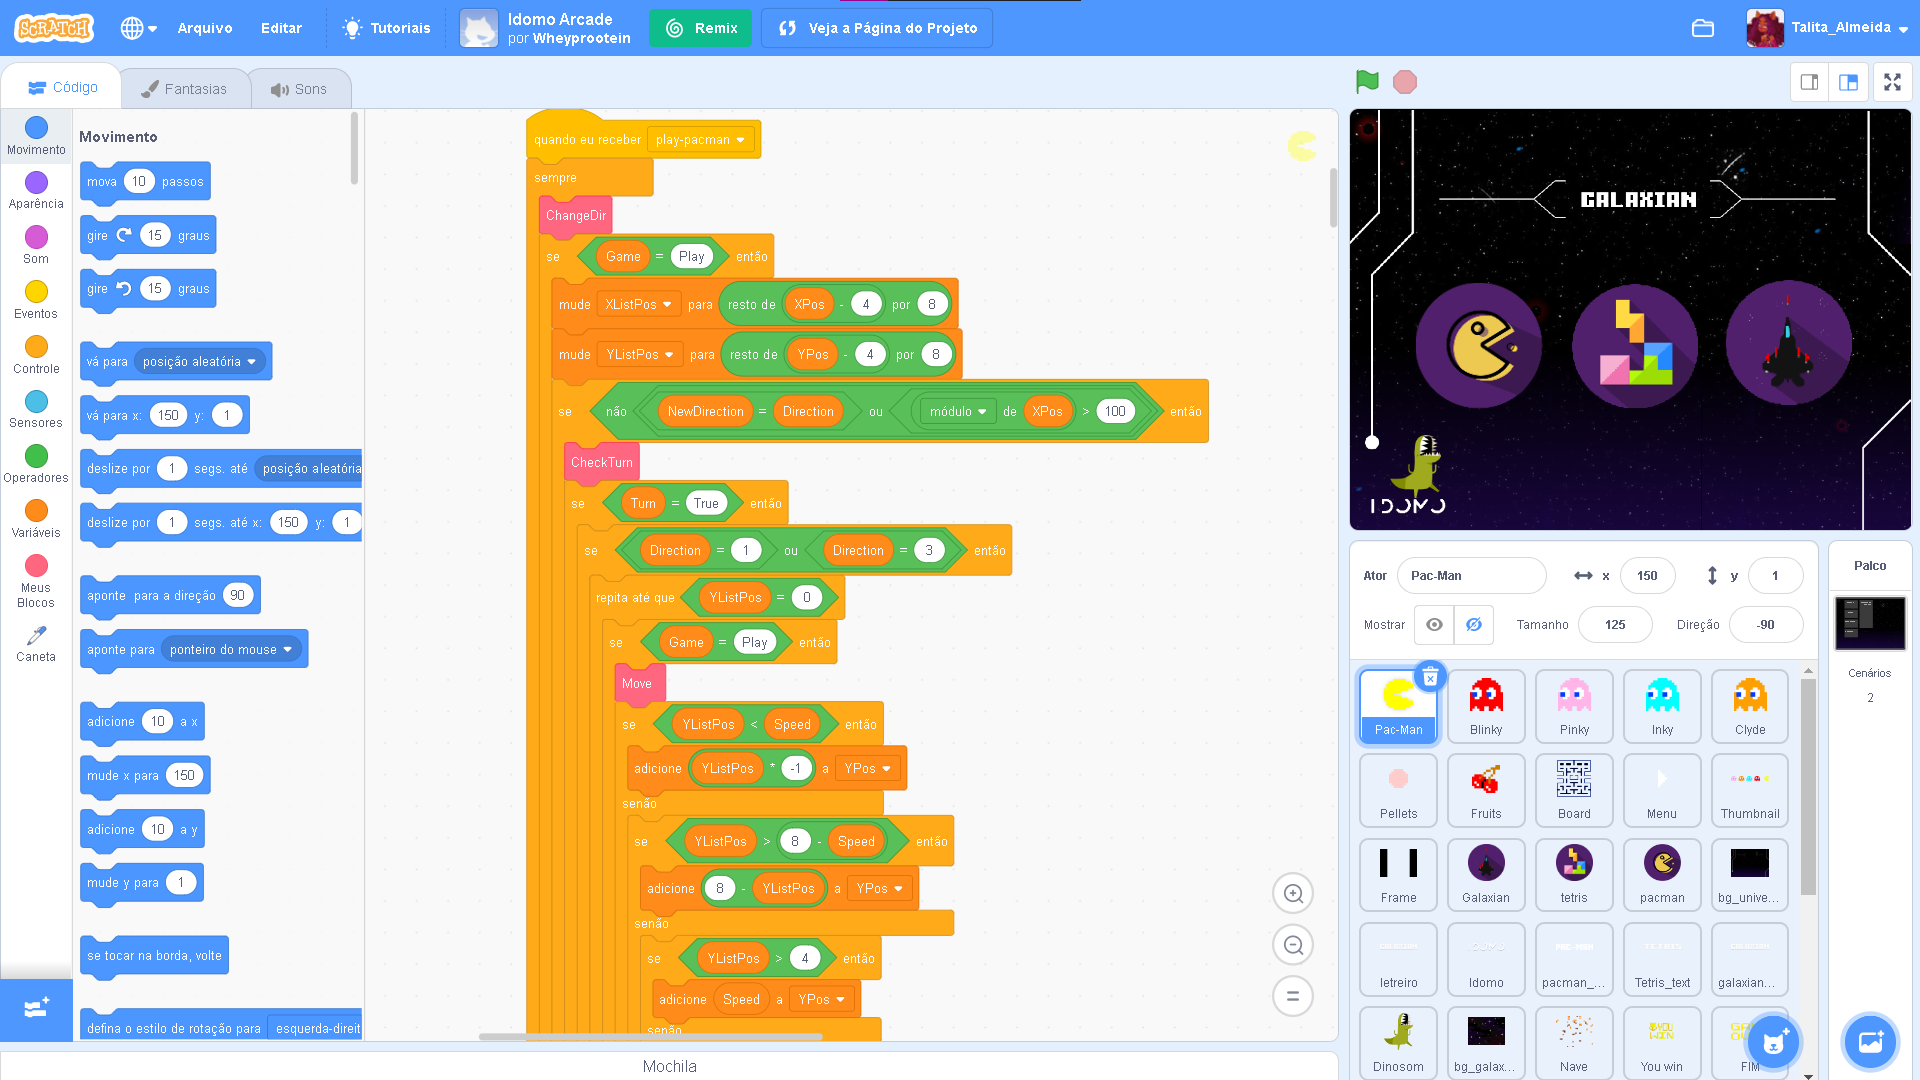Select the Blinky sprite thumbnail
The width and height of the screenshot is (1920, 1080).
click(1486, 706)
